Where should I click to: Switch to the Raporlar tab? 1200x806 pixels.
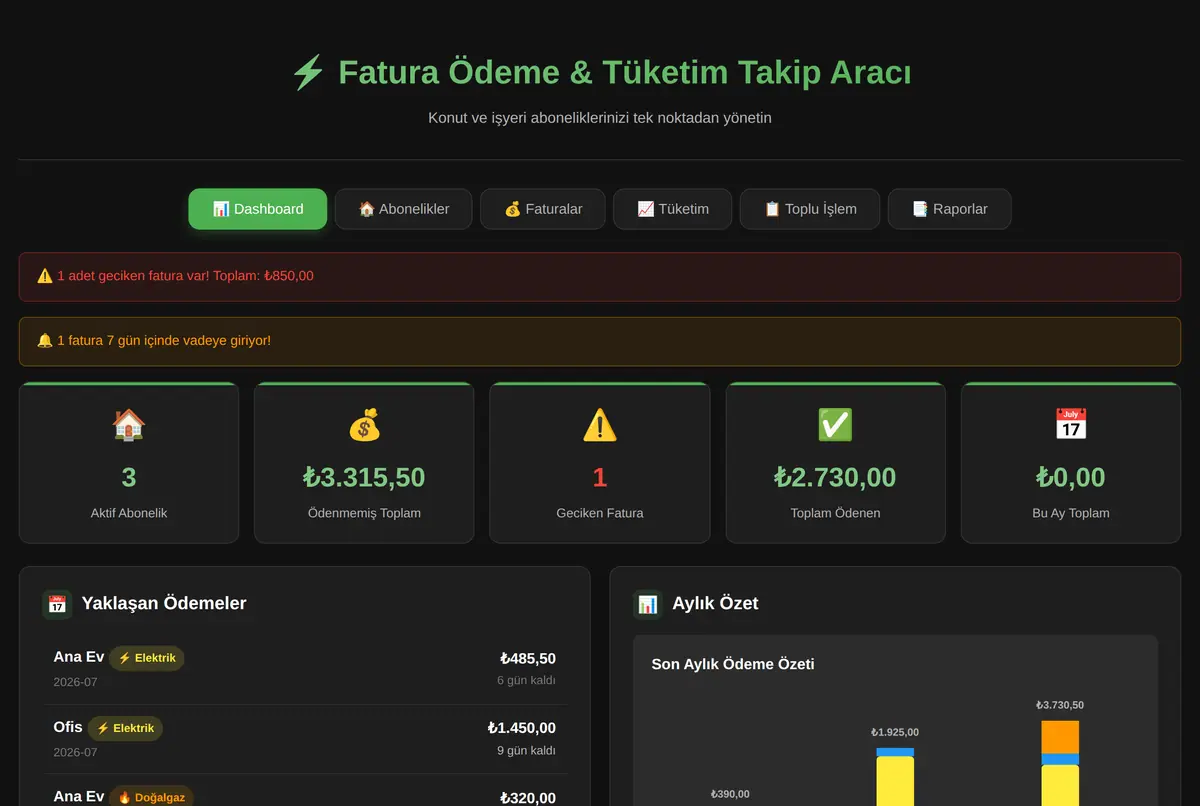(950, 209)
